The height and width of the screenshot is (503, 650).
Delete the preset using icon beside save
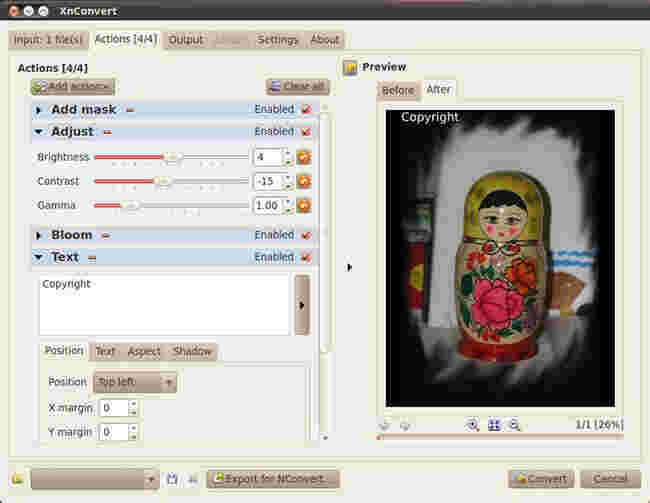pos(192,480)
